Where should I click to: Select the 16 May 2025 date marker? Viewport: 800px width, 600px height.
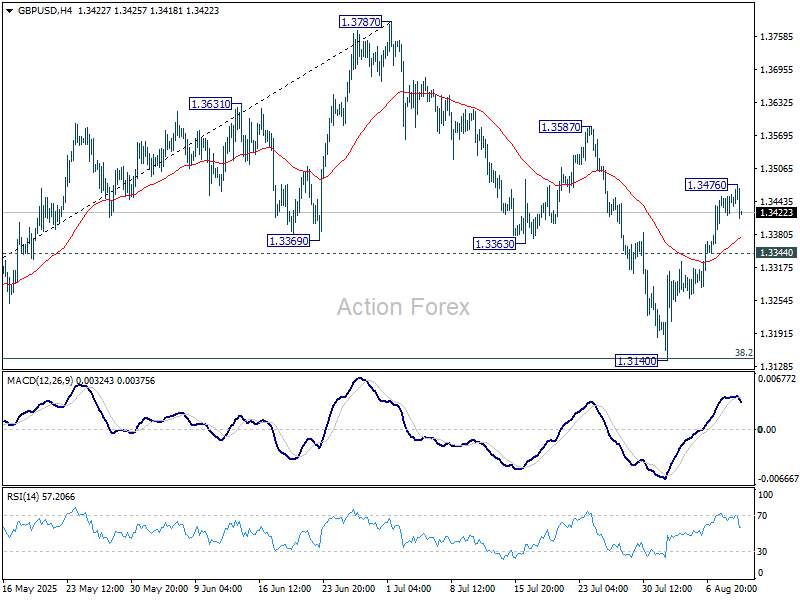click(30, 588)
